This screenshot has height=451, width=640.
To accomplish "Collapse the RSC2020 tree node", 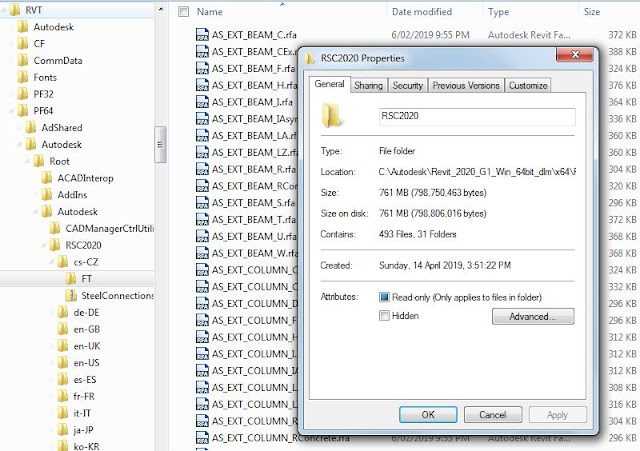I will point(44,246).
